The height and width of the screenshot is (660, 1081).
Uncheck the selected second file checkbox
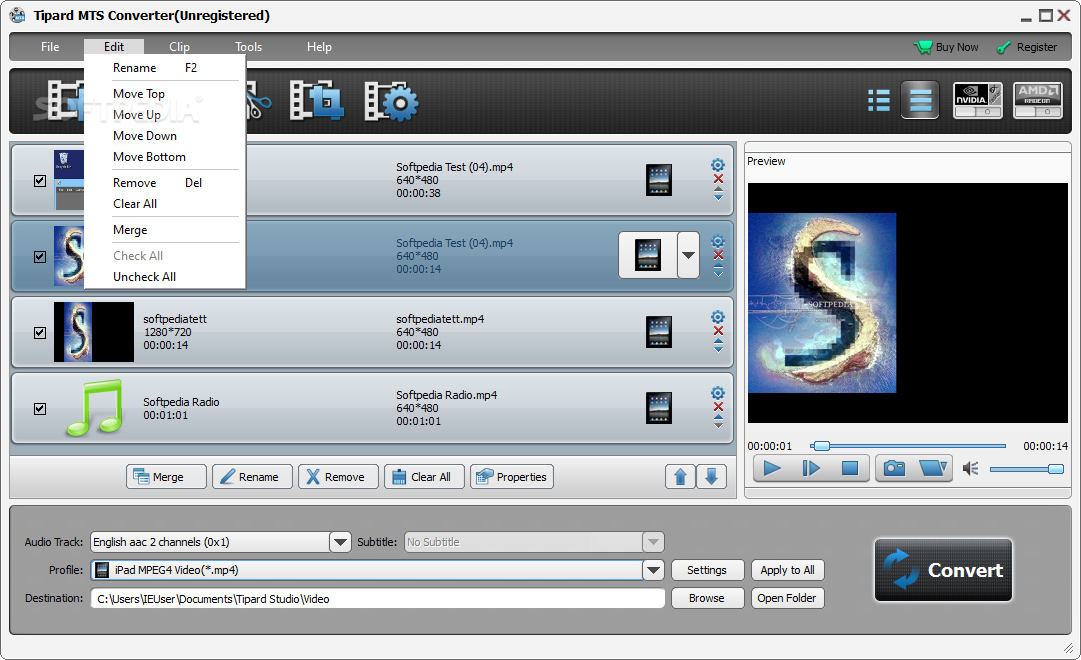coord(40,257)
